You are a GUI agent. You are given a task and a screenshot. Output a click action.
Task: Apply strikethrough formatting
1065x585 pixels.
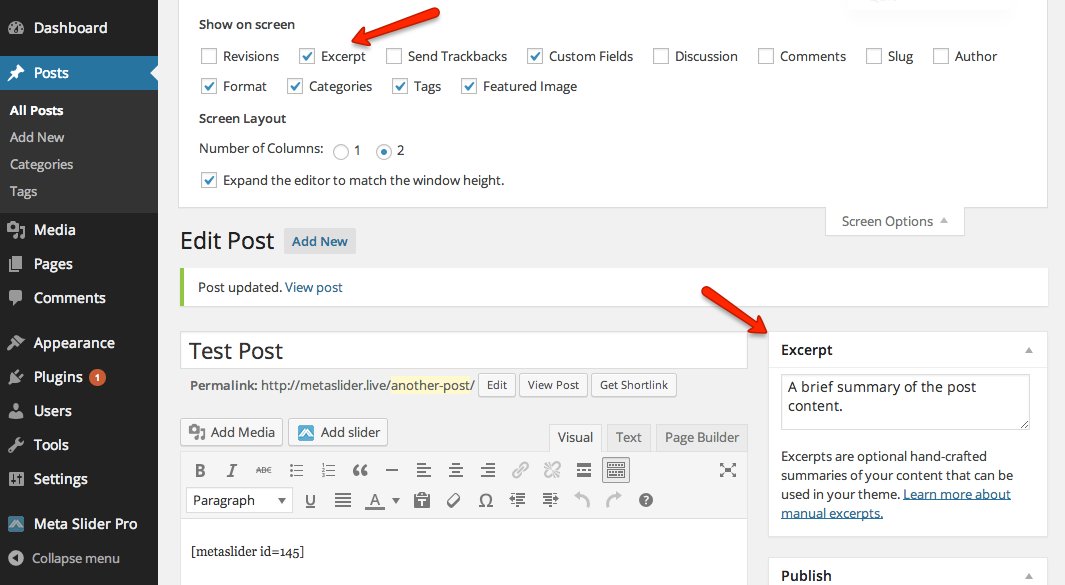click(264, 470)
